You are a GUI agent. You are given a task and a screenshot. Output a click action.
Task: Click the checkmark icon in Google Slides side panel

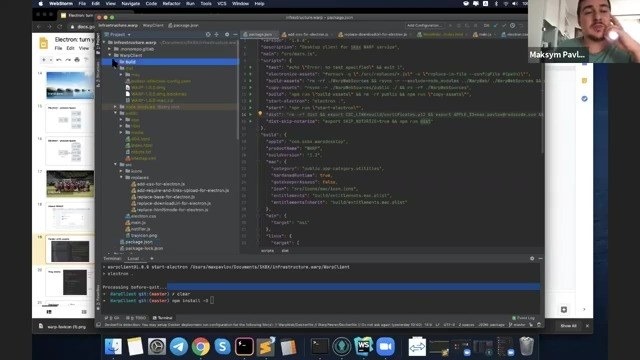tap(584, 99)
